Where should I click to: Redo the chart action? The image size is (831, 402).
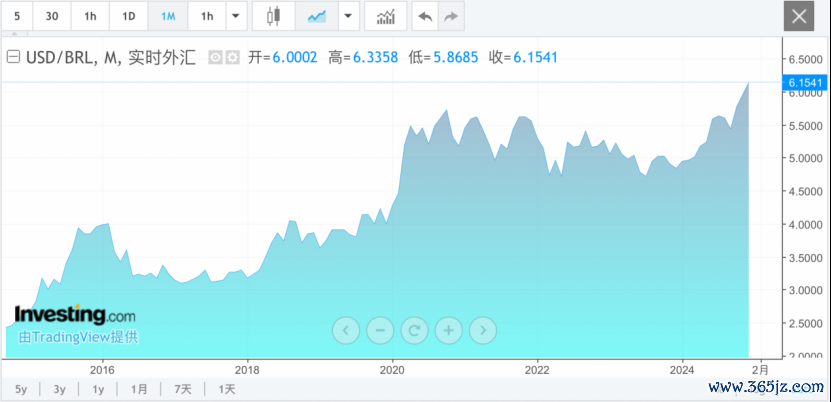[451, 16]
